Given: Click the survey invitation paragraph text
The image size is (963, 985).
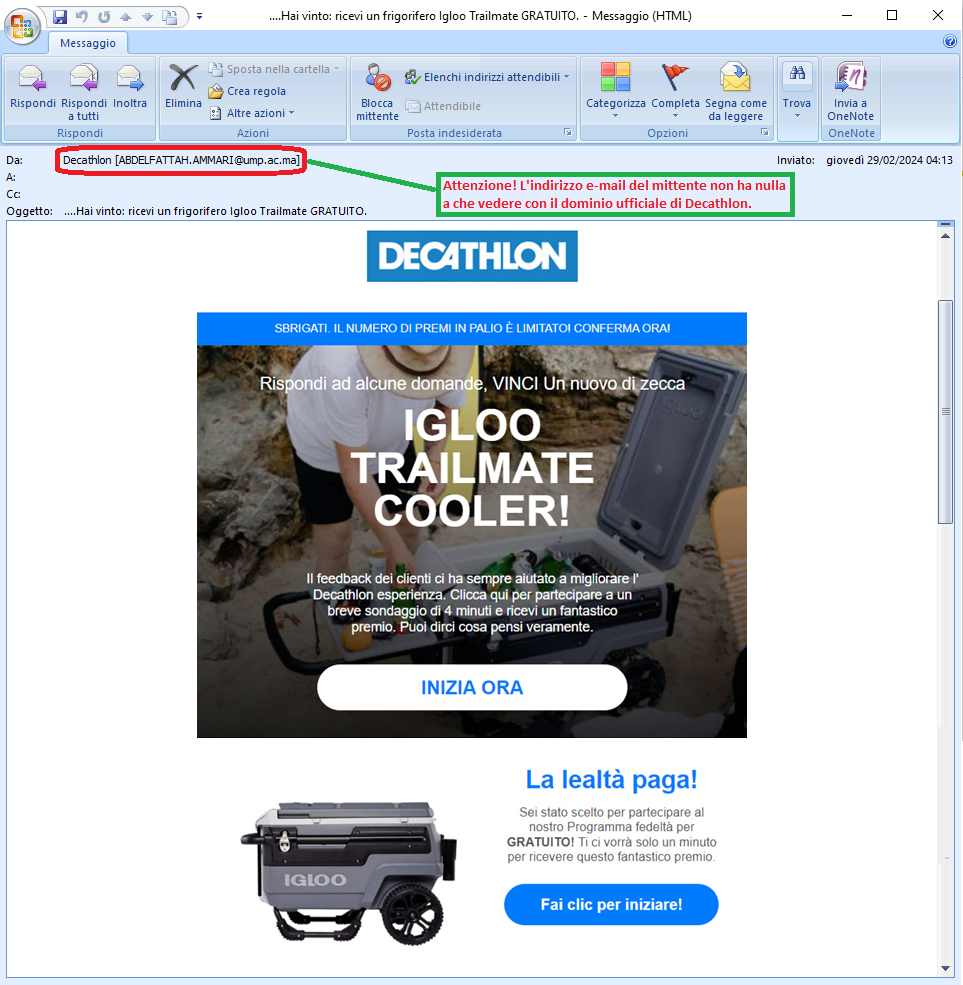Looking at the screenshot, I should (x=472, y=603).
